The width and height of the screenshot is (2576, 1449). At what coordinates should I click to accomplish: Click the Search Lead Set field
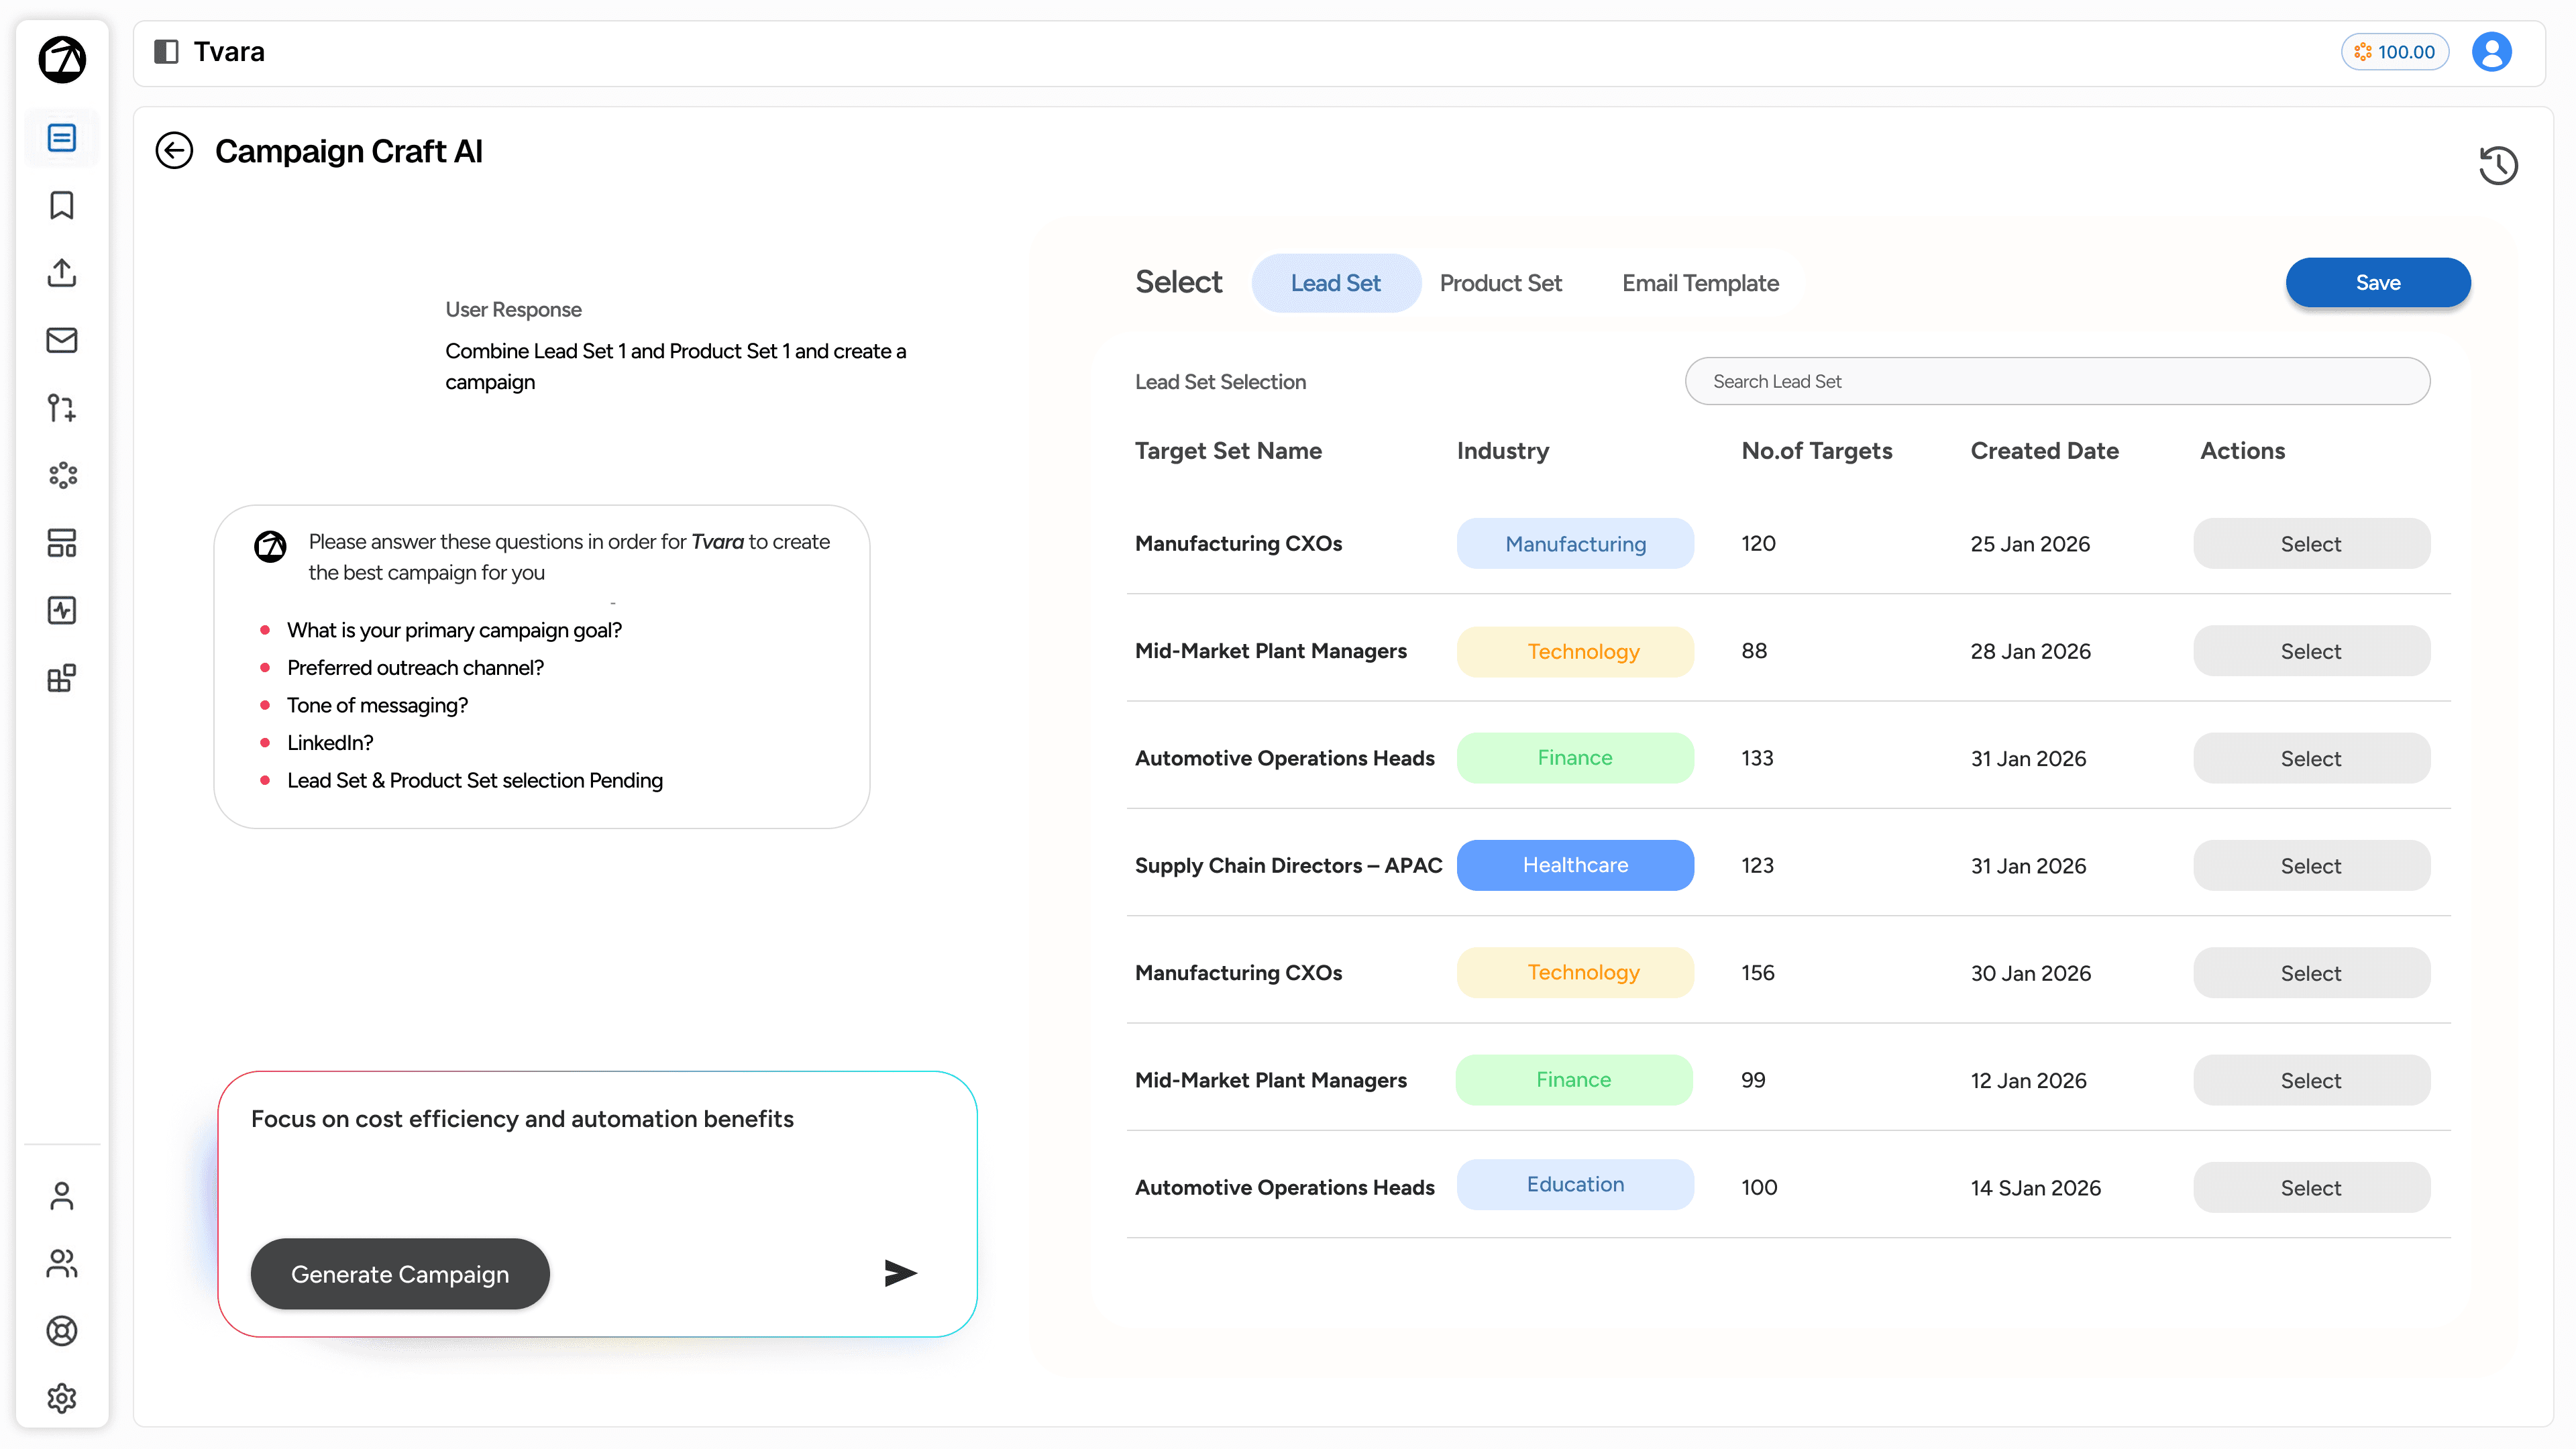(2057, 381)
